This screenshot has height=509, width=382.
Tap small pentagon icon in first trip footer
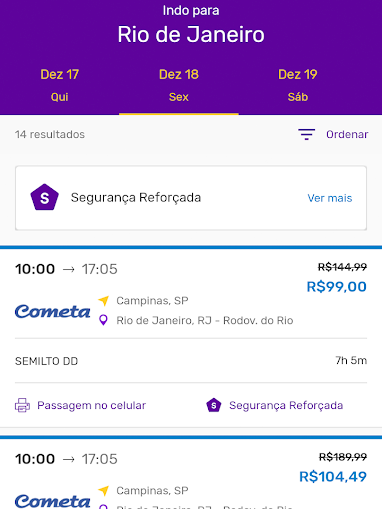pos(214,405)
